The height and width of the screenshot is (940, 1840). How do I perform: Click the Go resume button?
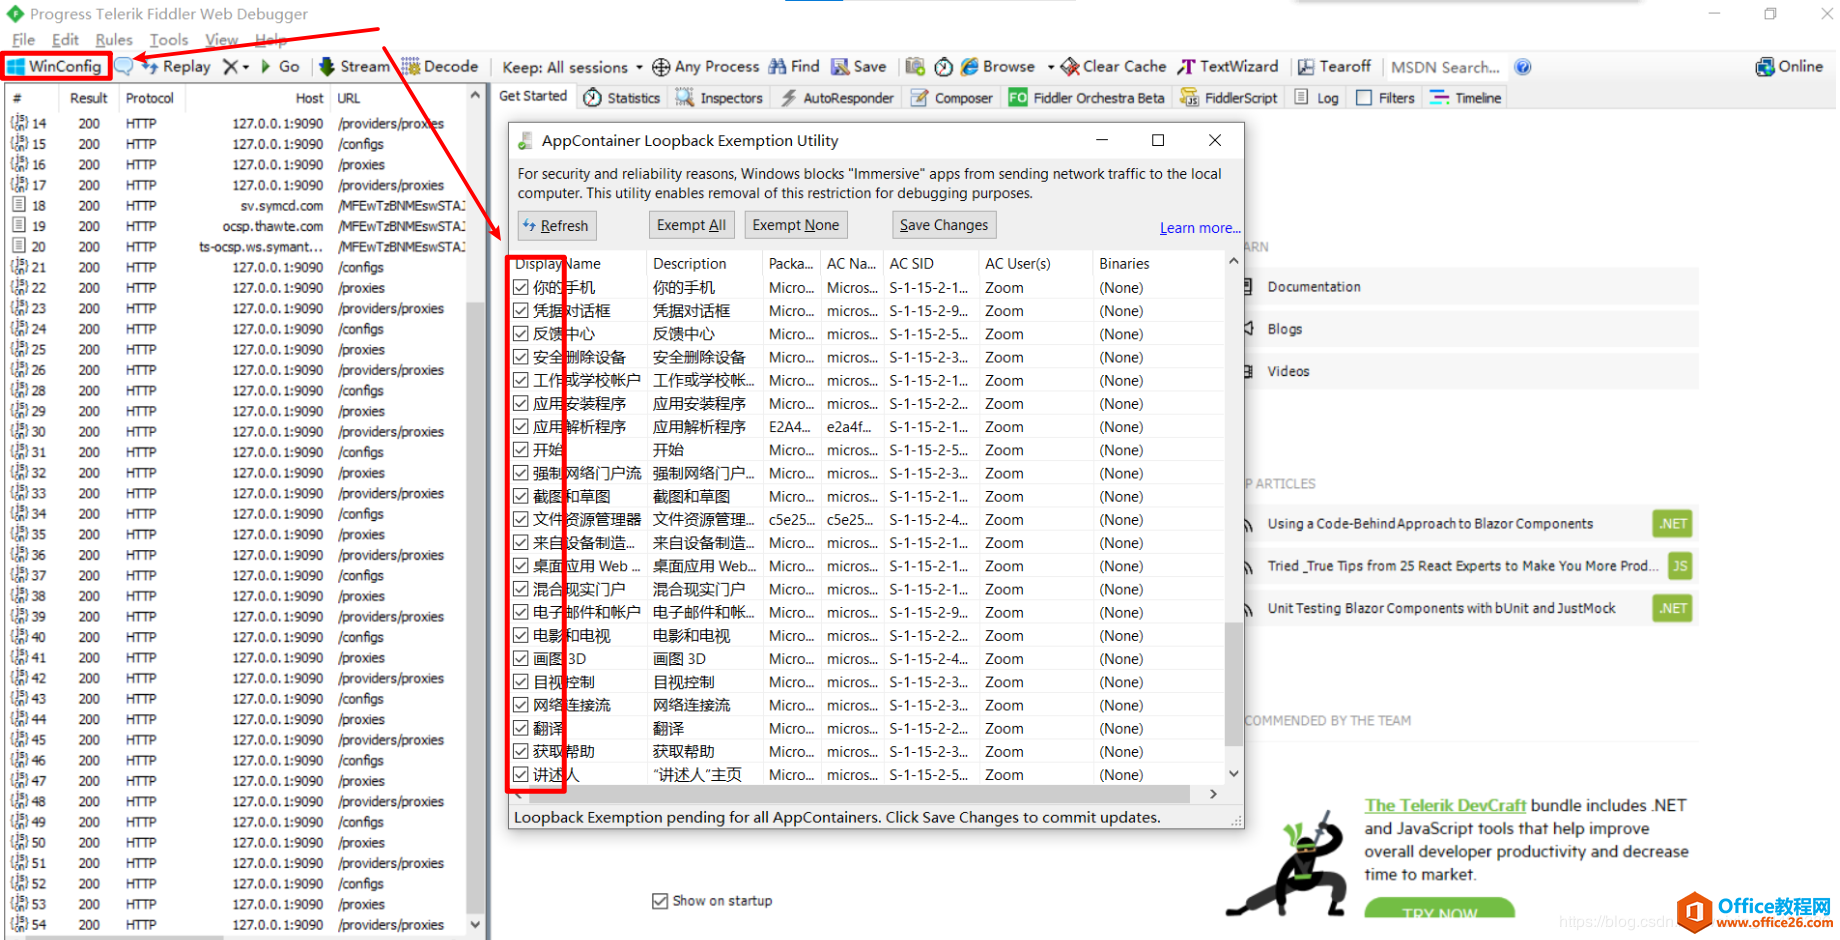point(280,66)
